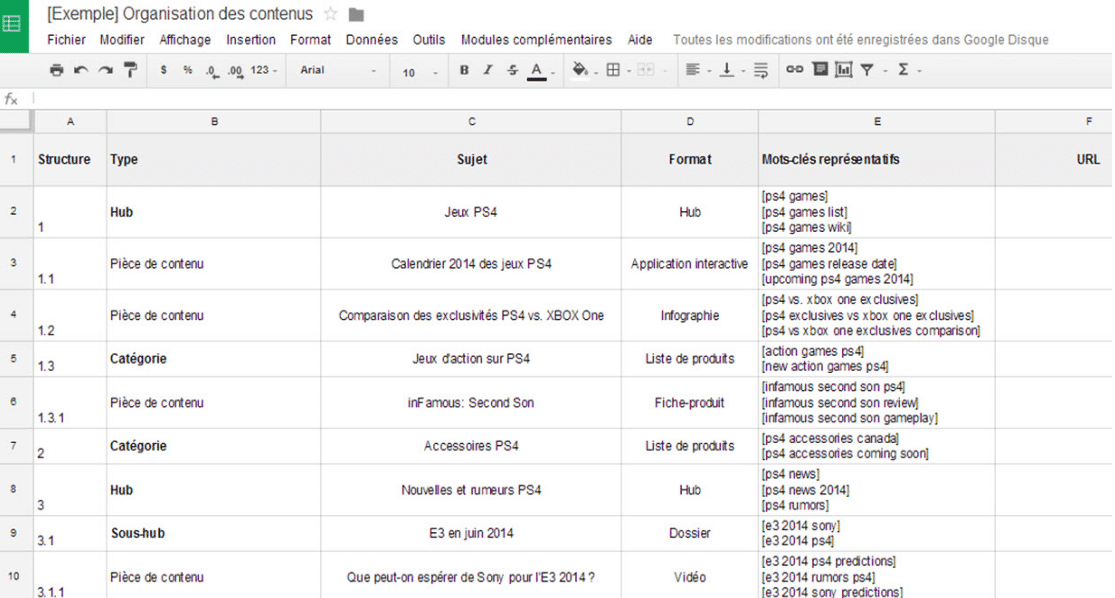
Task: Insert a comment using the toolbar icon
Action: click(820, 70)
